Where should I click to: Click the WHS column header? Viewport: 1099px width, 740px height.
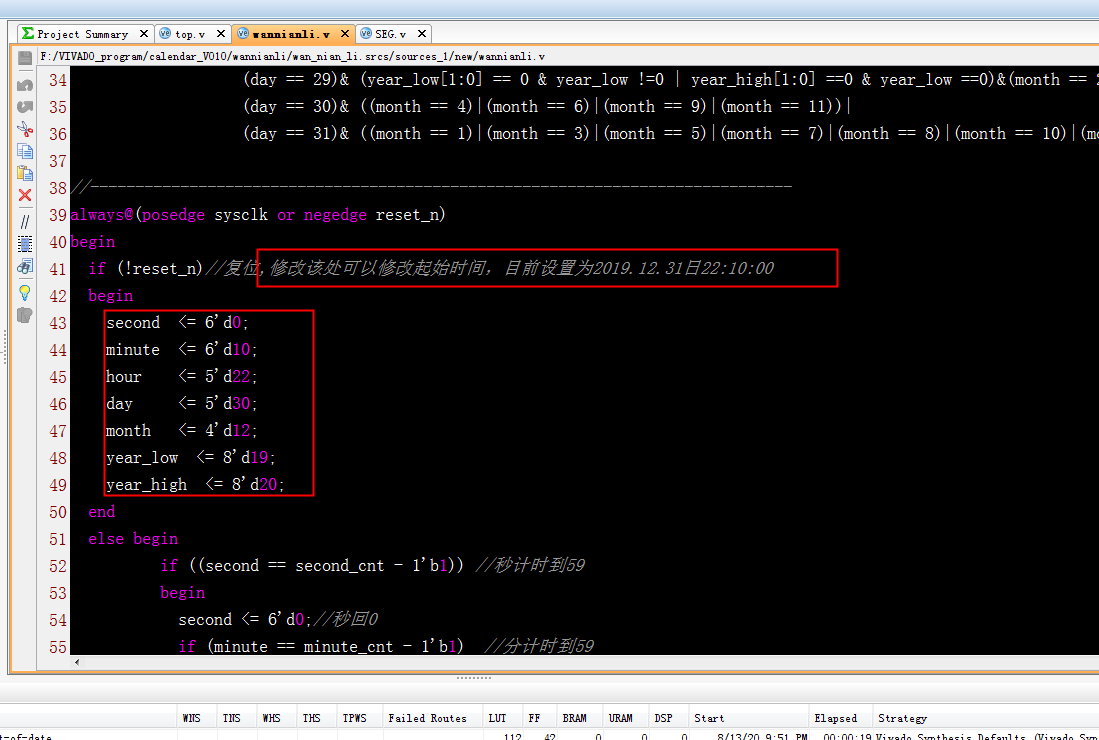pos(271,718)
